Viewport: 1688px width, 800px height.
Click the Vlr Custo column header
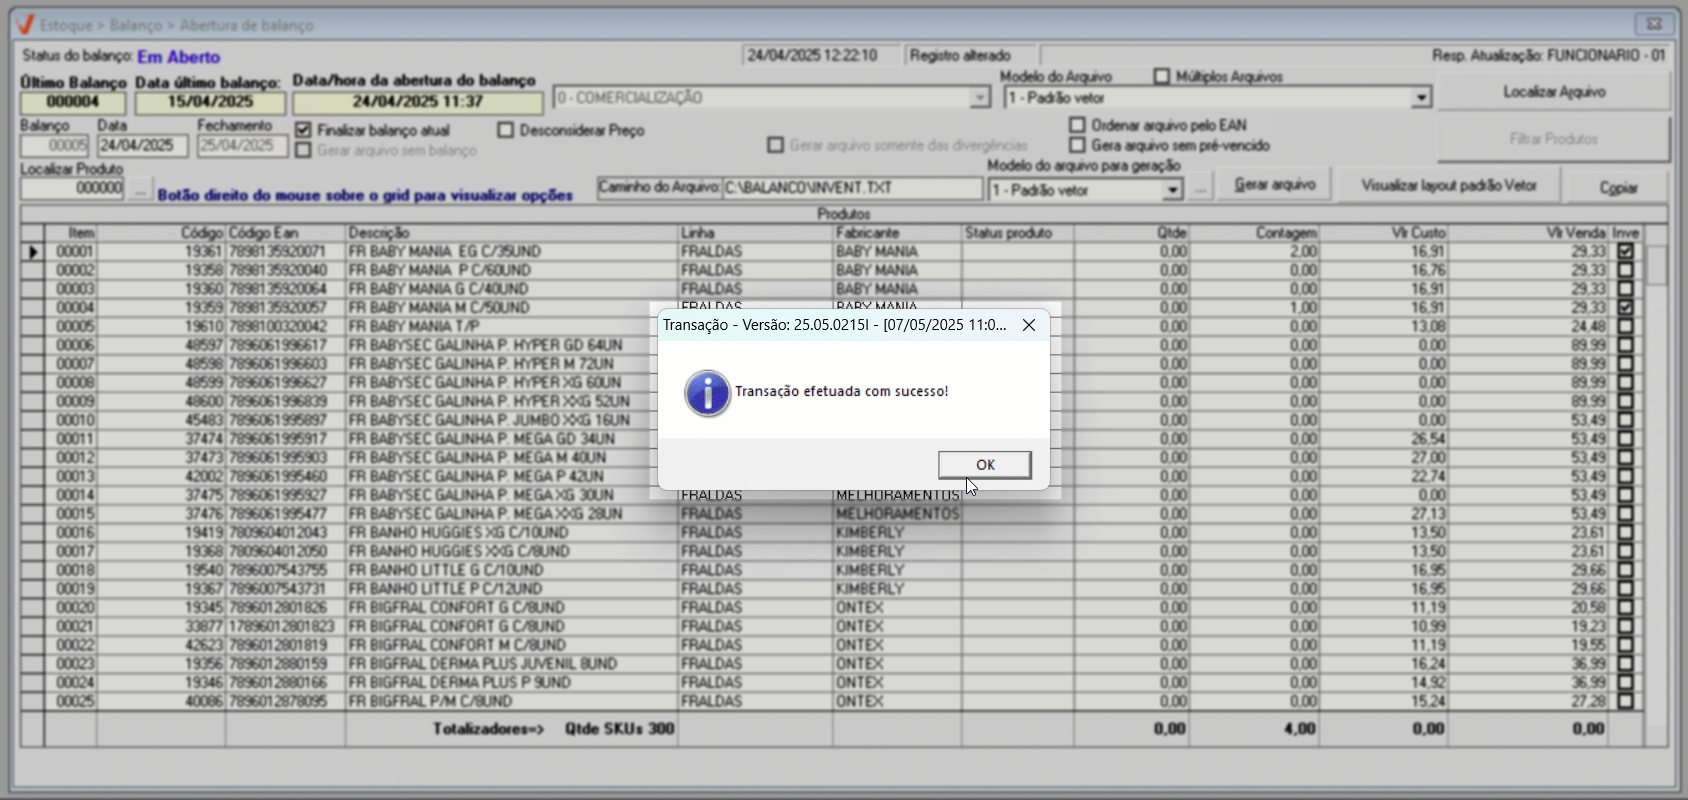pyautogui.click(x=1384, y=233)
